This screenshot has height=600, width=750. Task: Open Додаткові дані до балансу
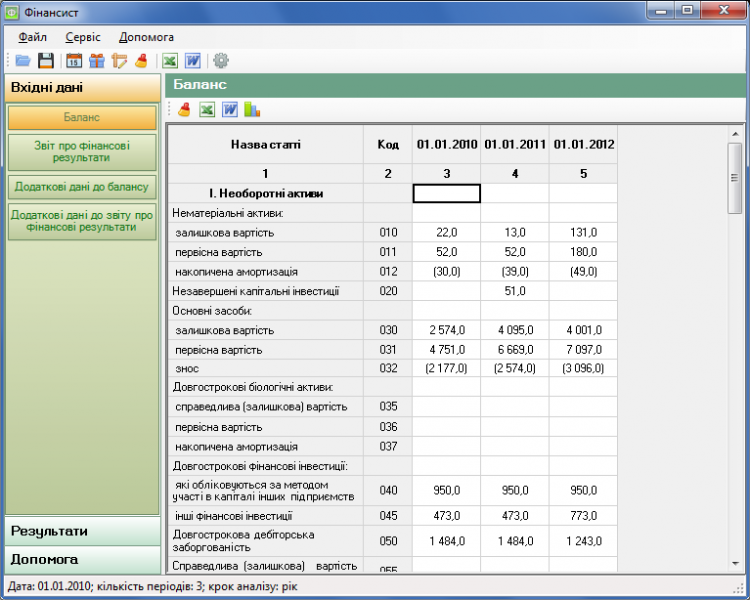point(82,187)
